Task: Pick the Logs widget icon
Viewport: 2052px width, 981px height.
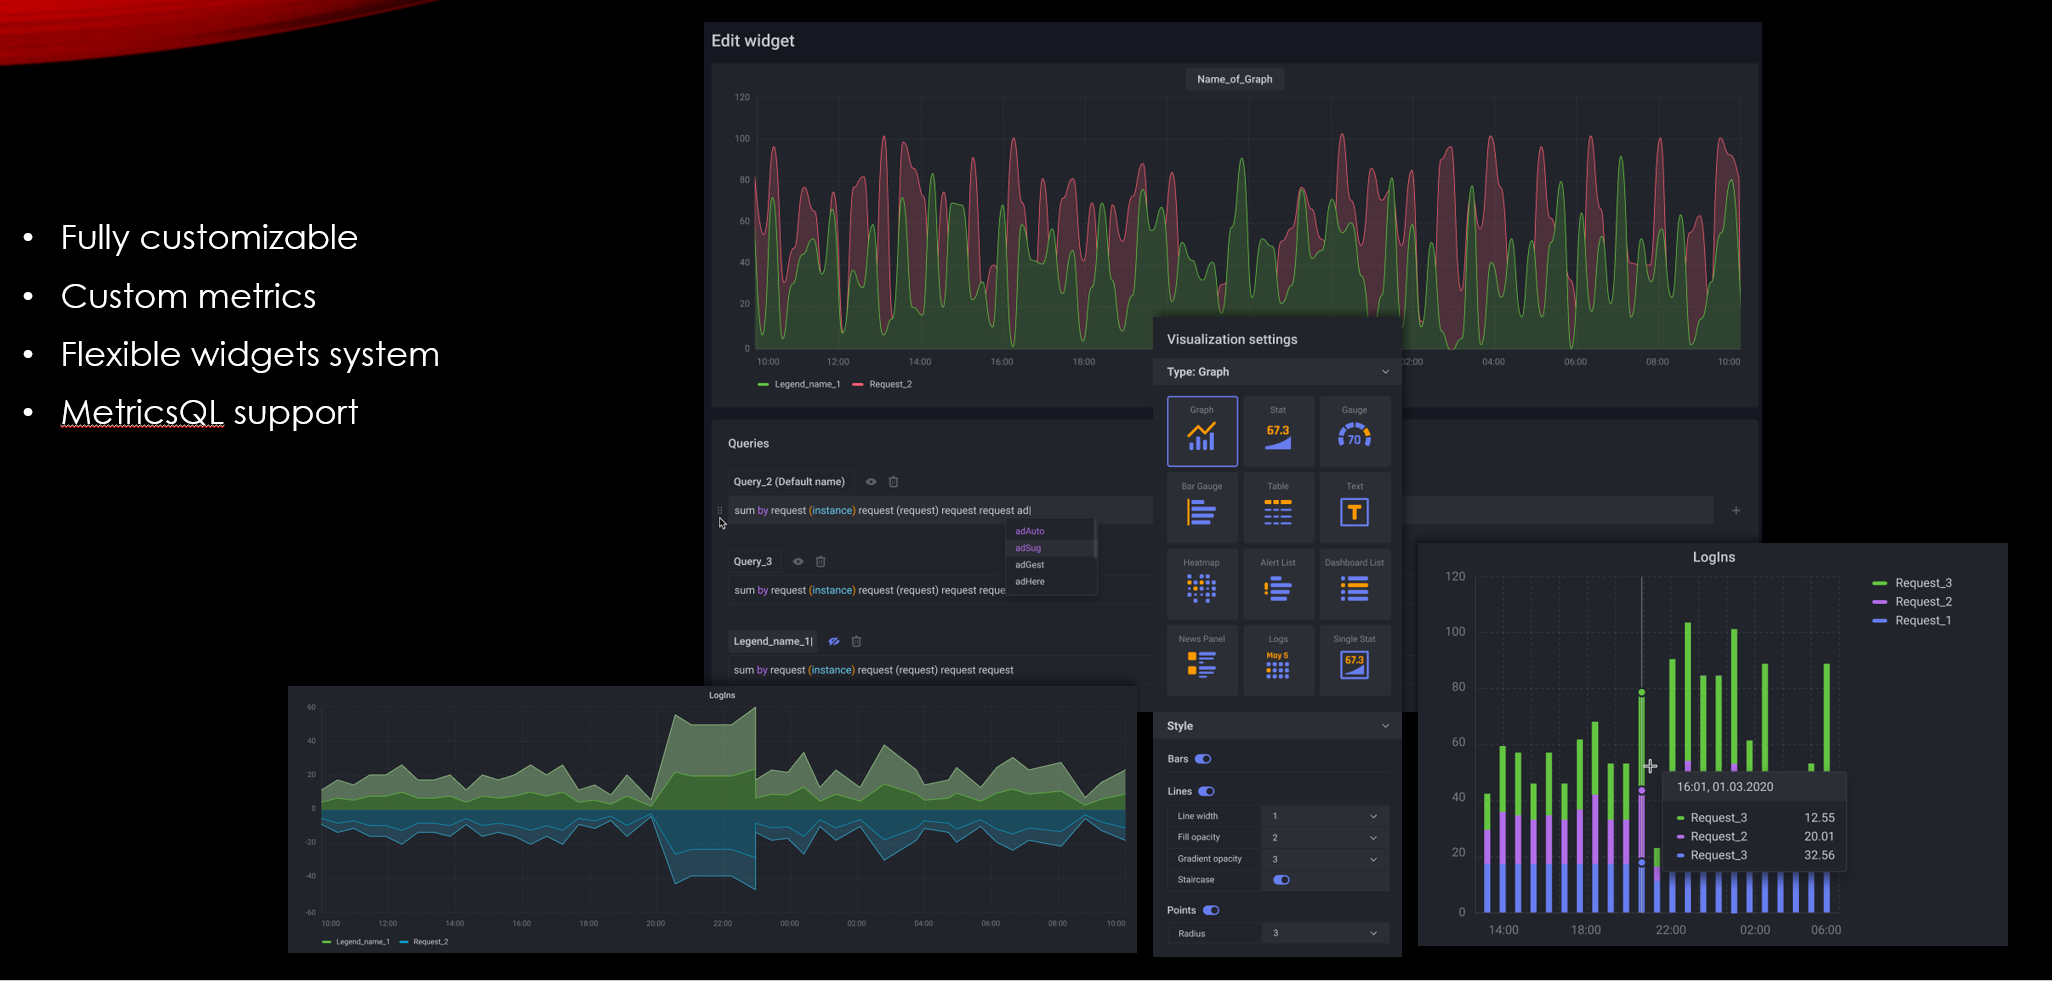Action: pyautogui.click(x=1278, y=661)
